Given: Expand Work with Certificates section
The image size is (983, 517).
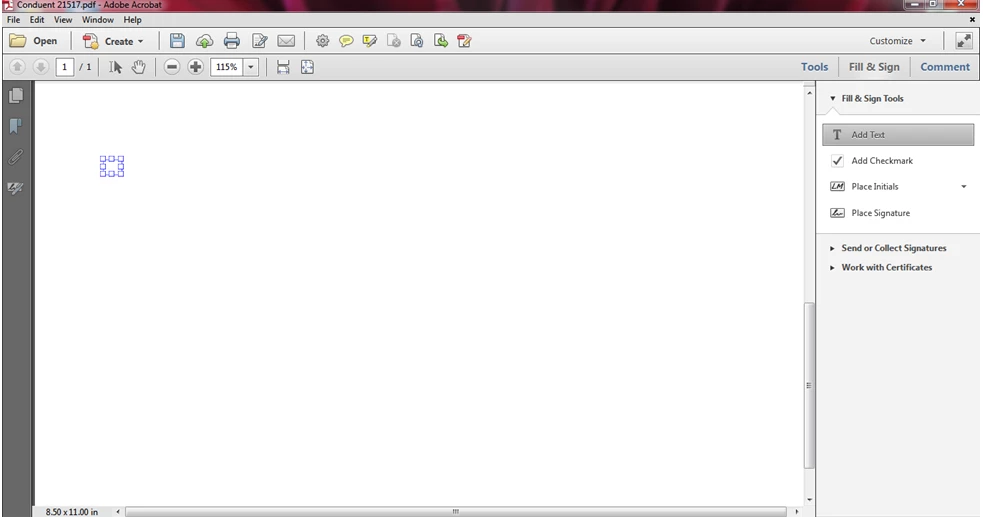Looking at the screenshot, I should click(832, 268).
